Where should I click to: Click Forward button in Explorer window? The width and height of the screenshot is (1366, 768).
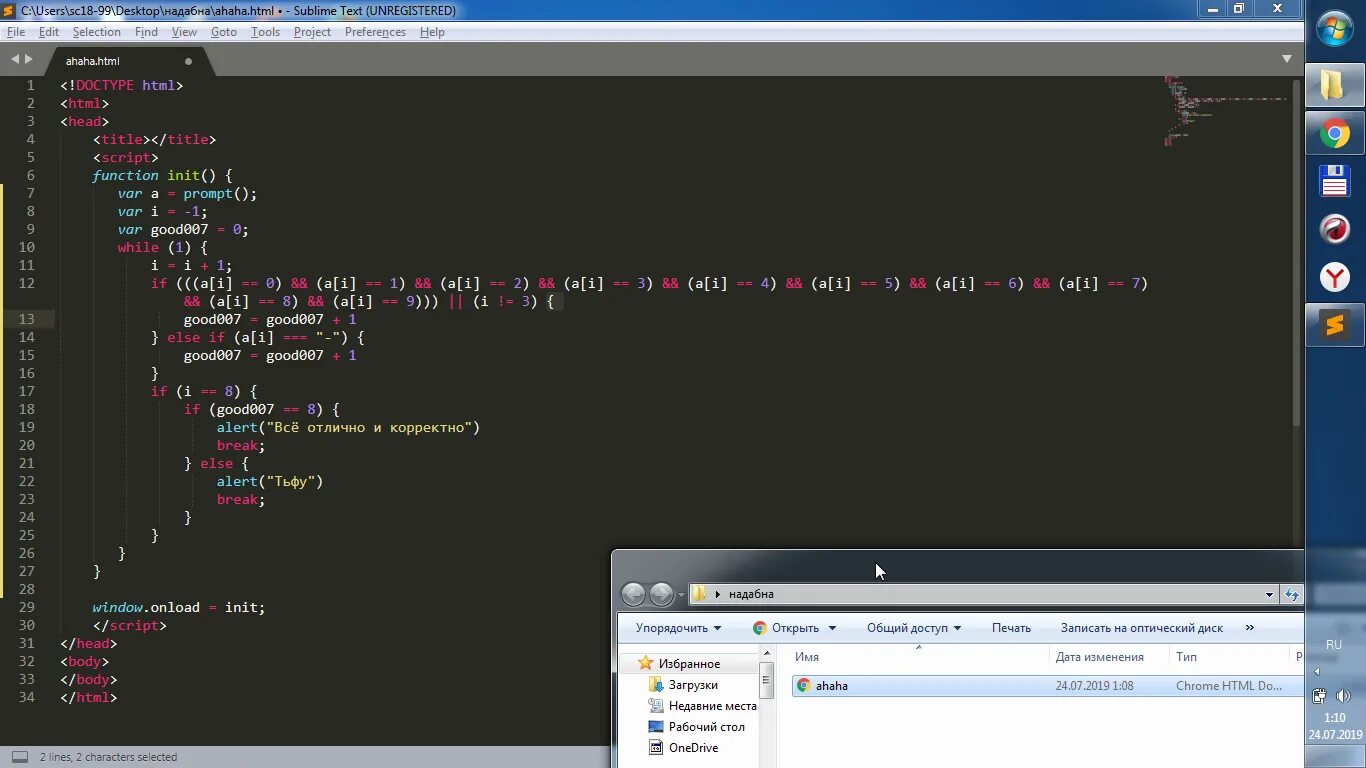pos(661,595)
